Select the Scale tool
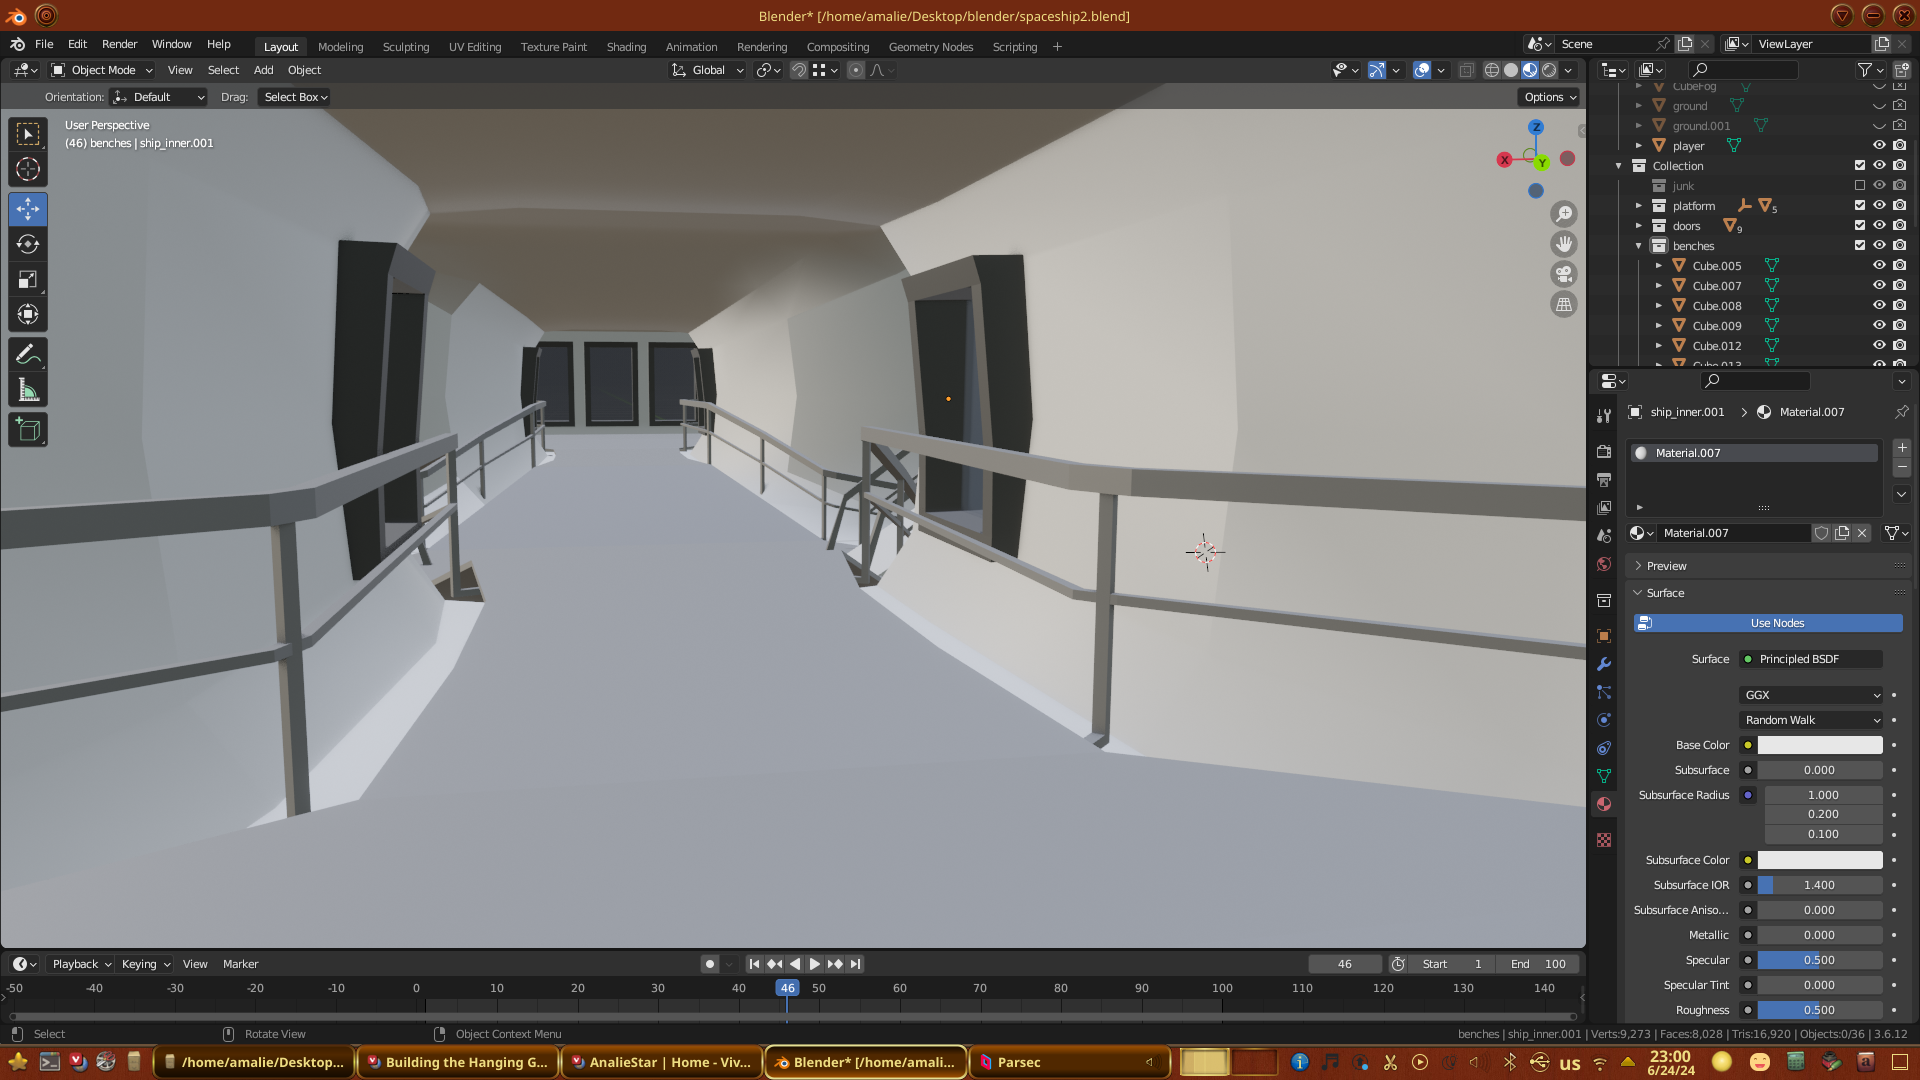 pos(28,280)
